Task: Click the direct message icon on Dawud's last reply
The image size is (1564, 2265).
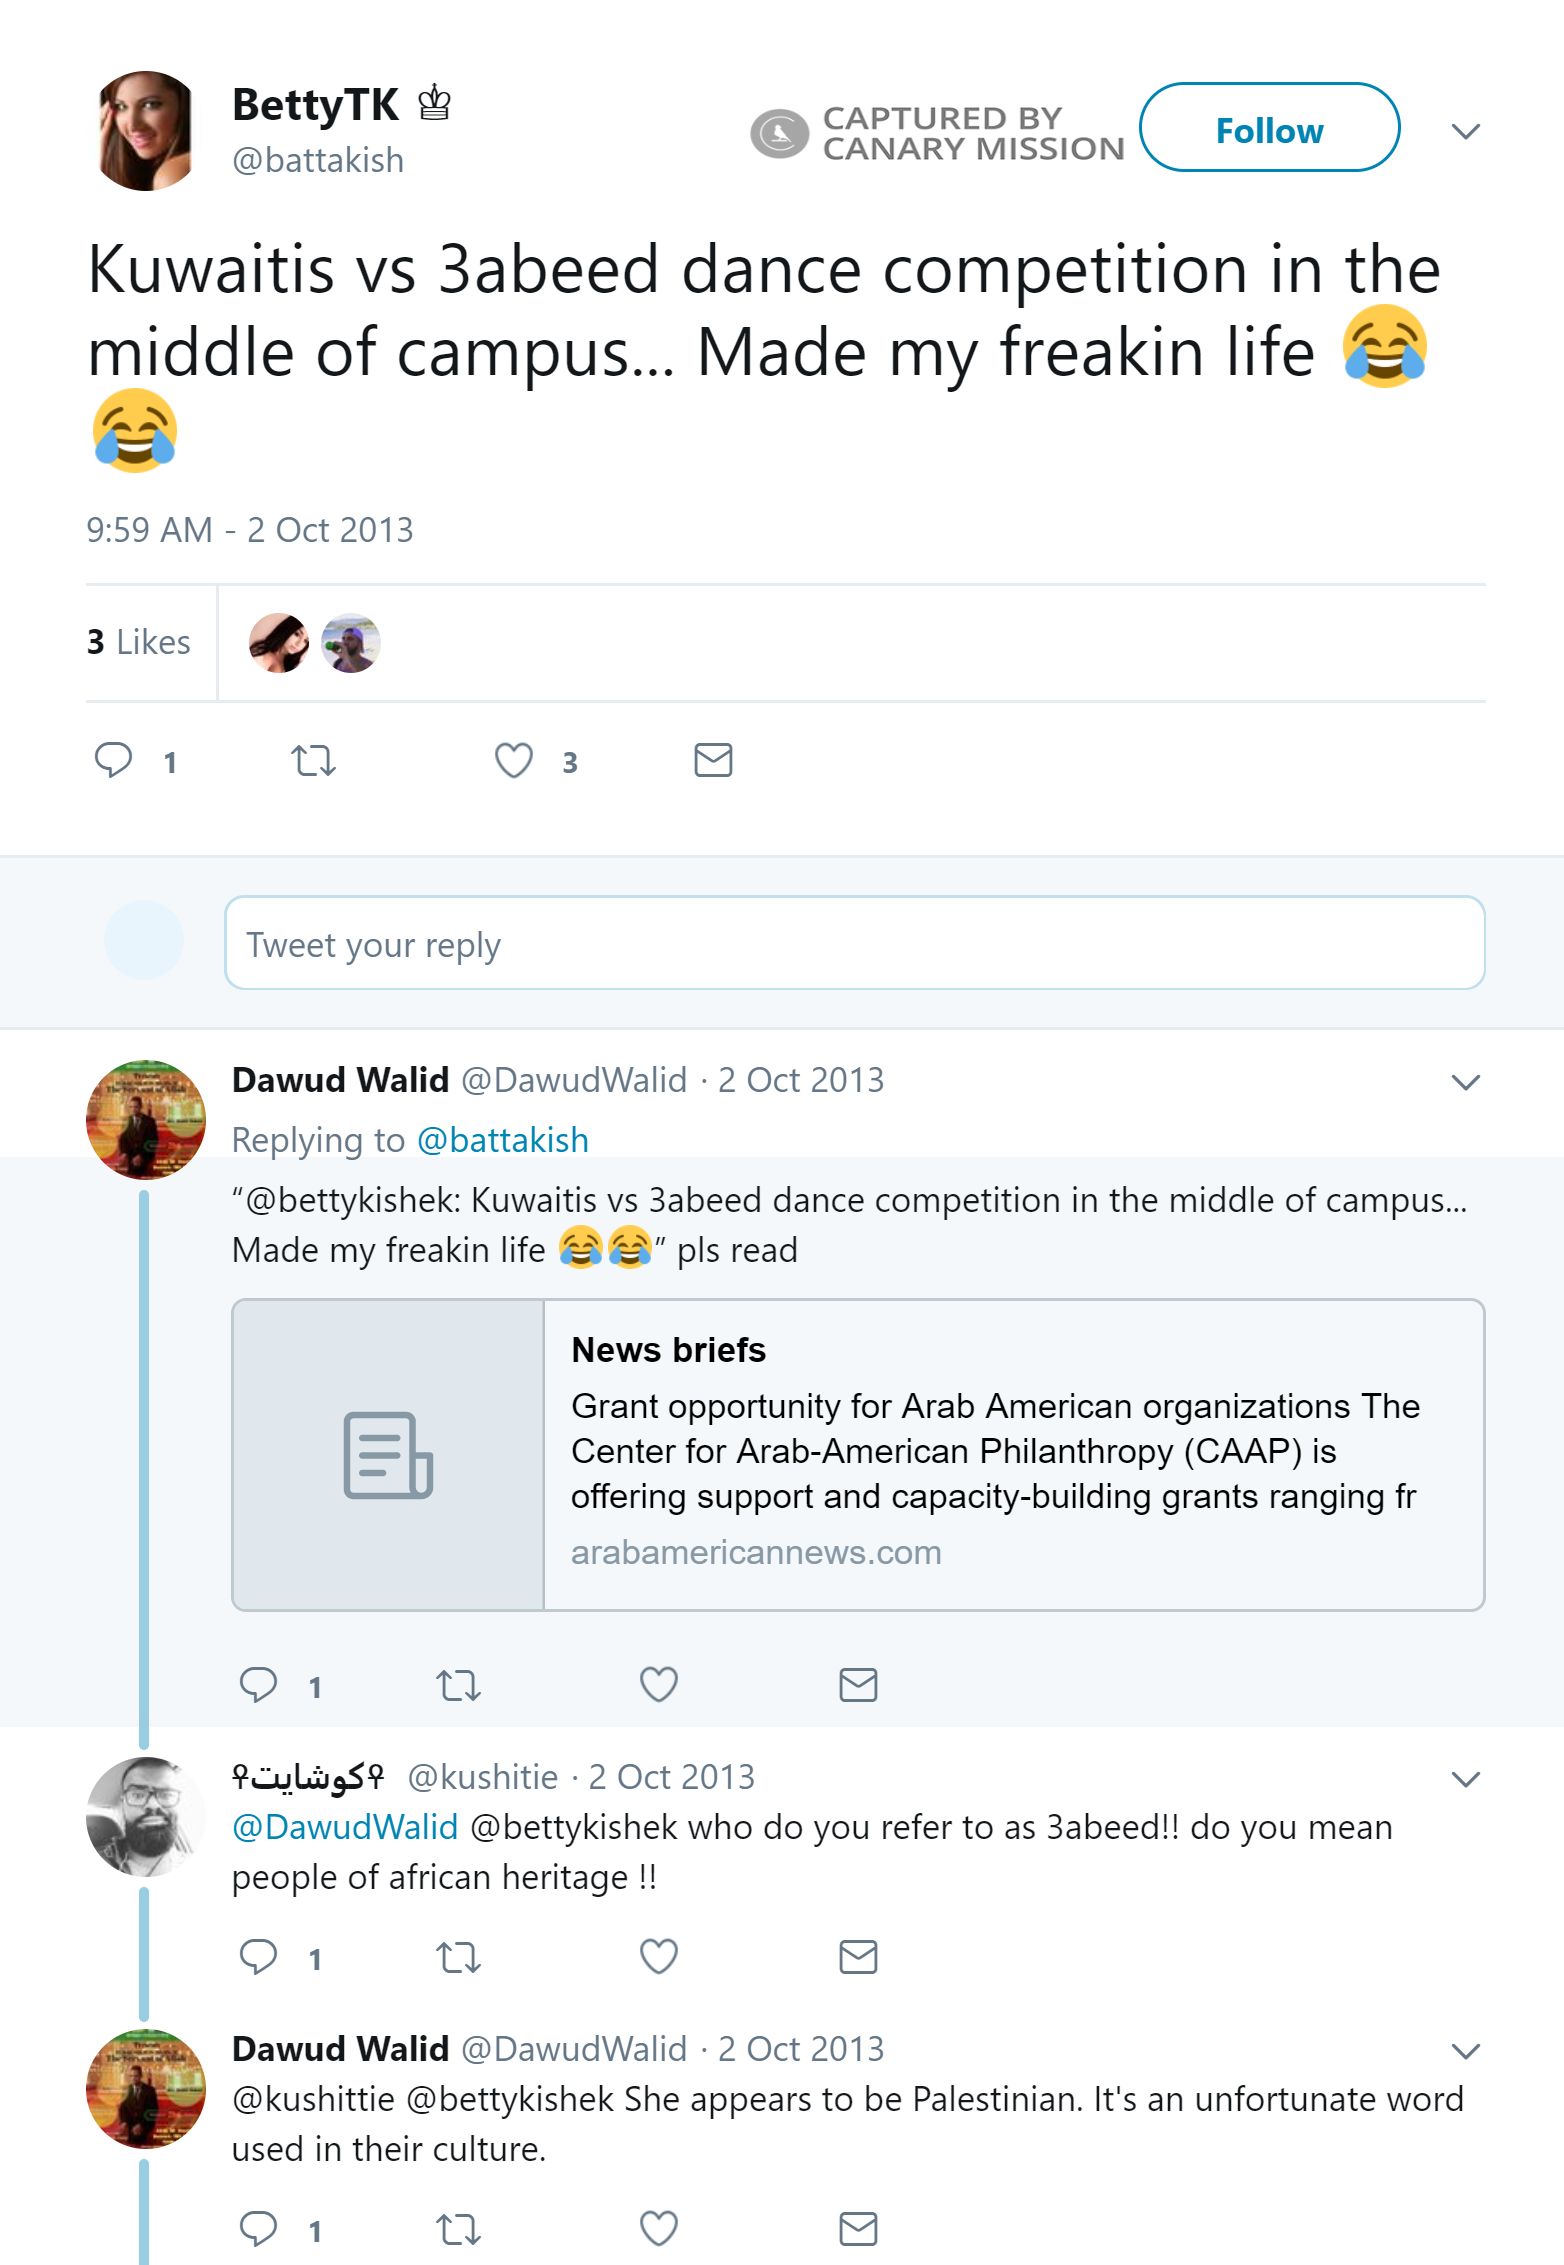Action: 858,2229
